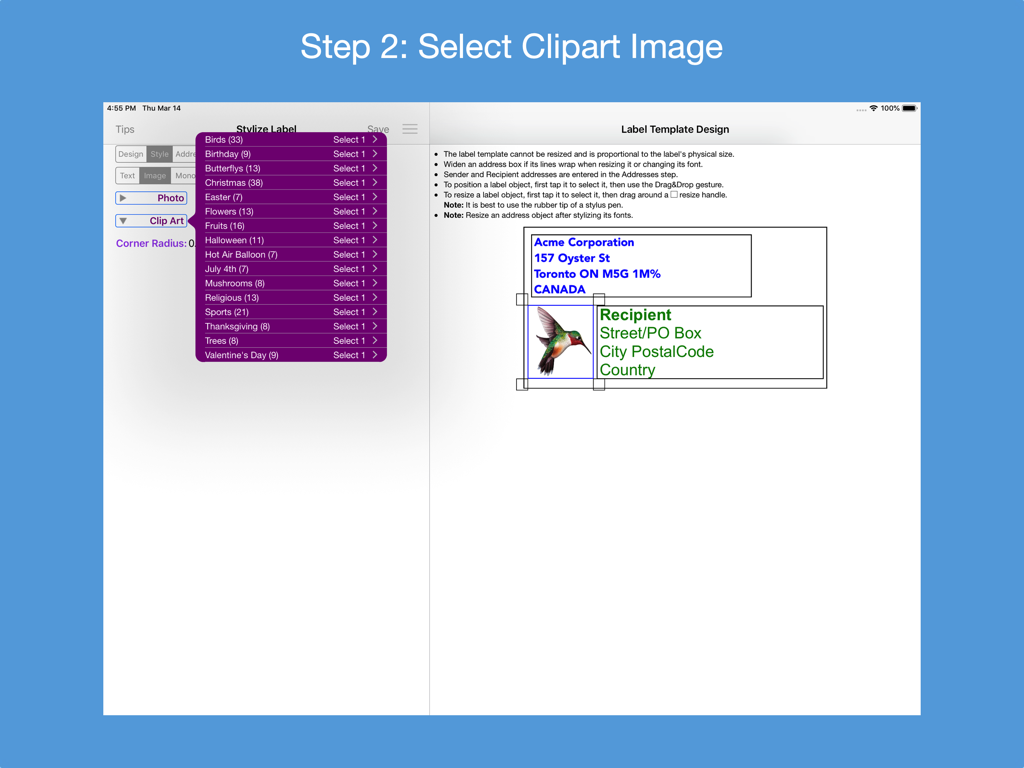This screenshot has height=768, width=1024.
Task: Collapse the Clip Art section
Action: click(x=150, y=220)
